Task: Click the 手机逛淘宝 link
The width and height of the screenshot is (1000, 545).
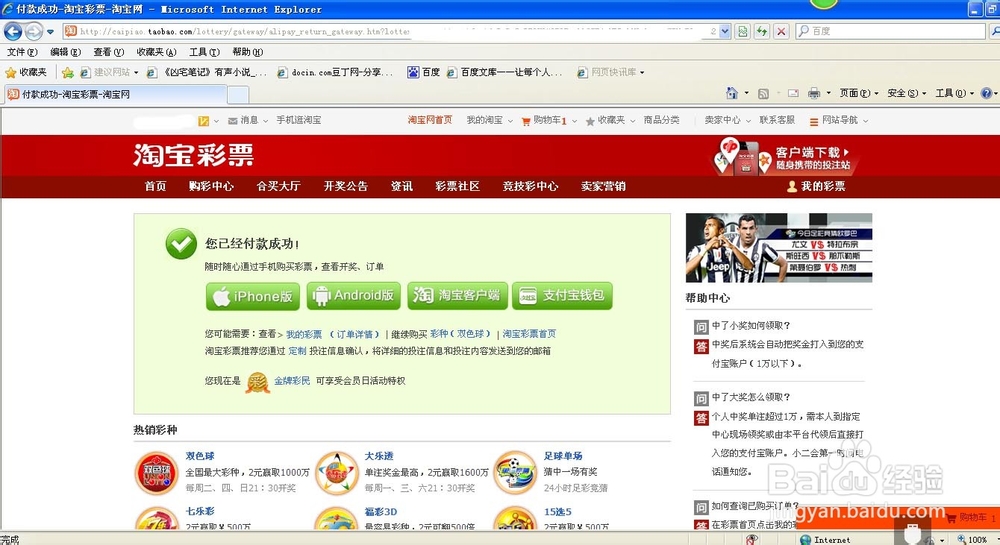Action: coord(298,120)
